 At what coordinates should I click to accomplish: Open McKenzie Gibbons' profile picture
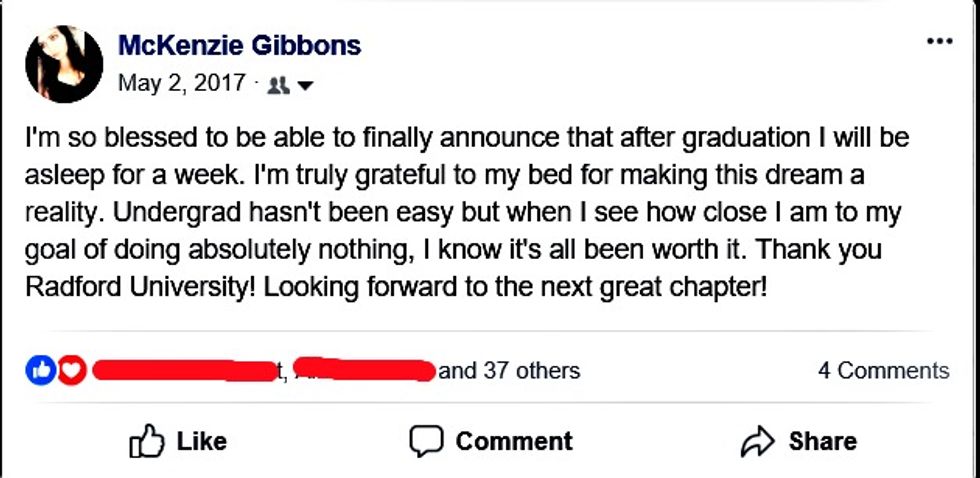[65, 65]
